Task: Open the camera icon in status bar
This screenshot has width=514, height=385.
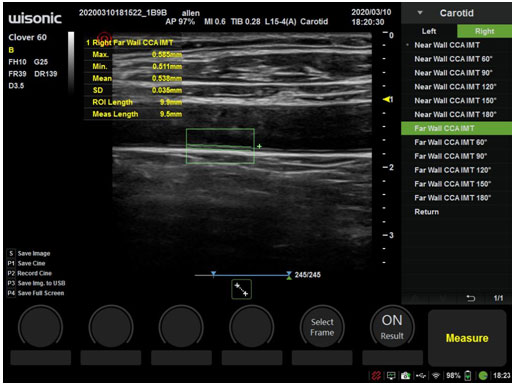Action: coord(405,376)
